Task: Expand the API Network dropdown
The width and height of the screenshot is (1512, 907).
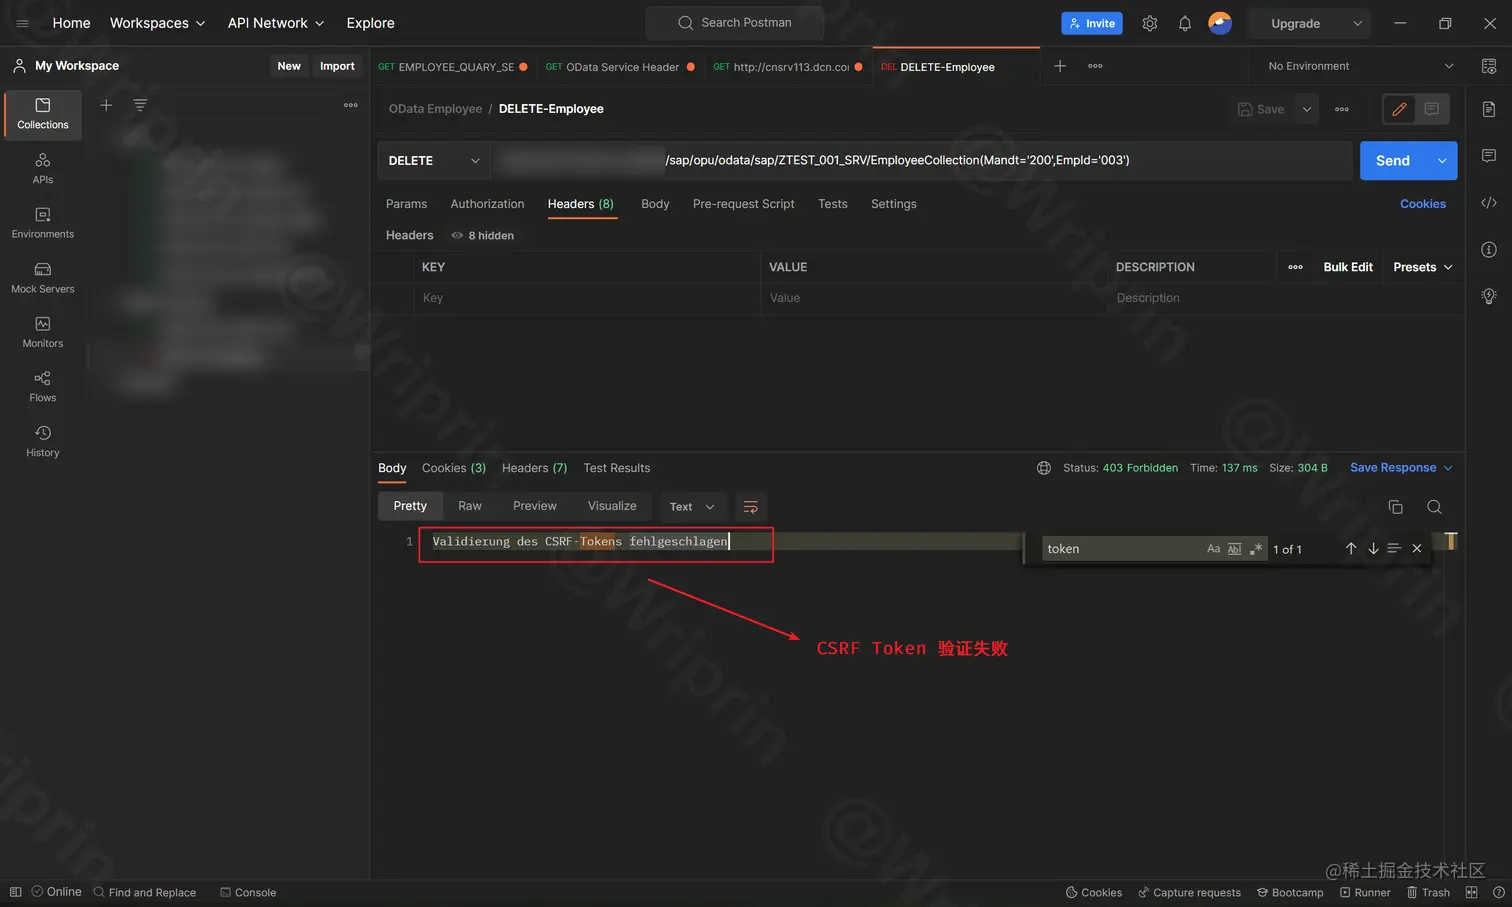Action: (x=276, y=23)
